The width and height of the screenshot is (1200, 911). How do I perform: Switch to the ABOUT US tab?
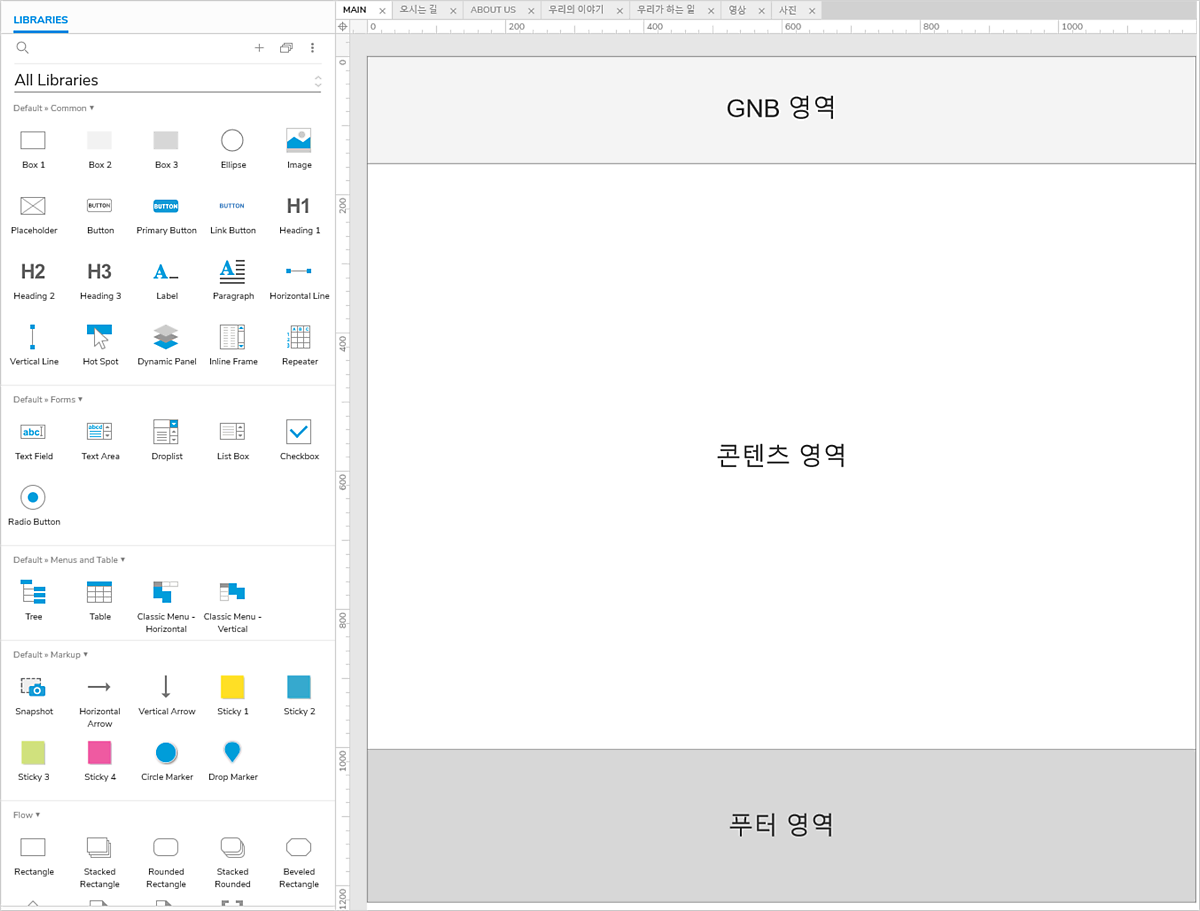493,10
